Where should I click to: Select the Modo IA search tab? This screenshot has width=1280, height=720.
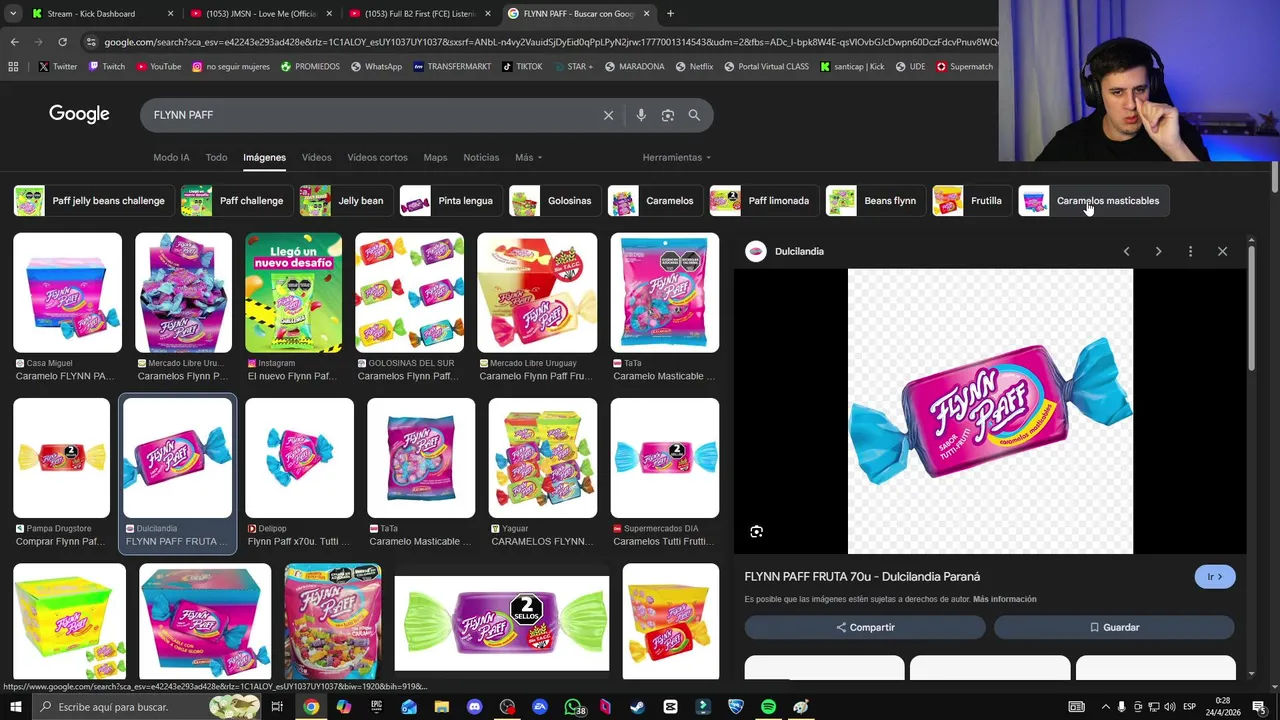[171, 157]
